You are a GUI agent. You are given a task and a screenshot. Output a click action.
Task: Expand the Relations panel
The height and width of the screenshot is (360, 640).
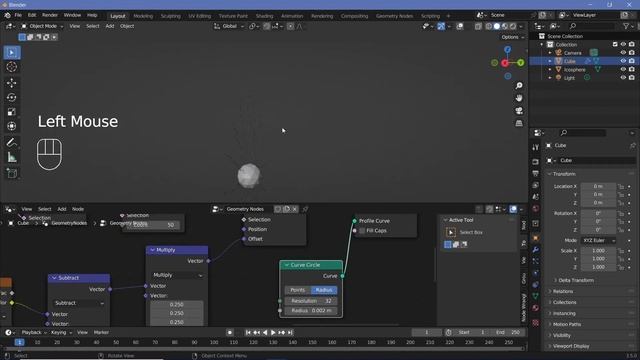tap(563, 291)
